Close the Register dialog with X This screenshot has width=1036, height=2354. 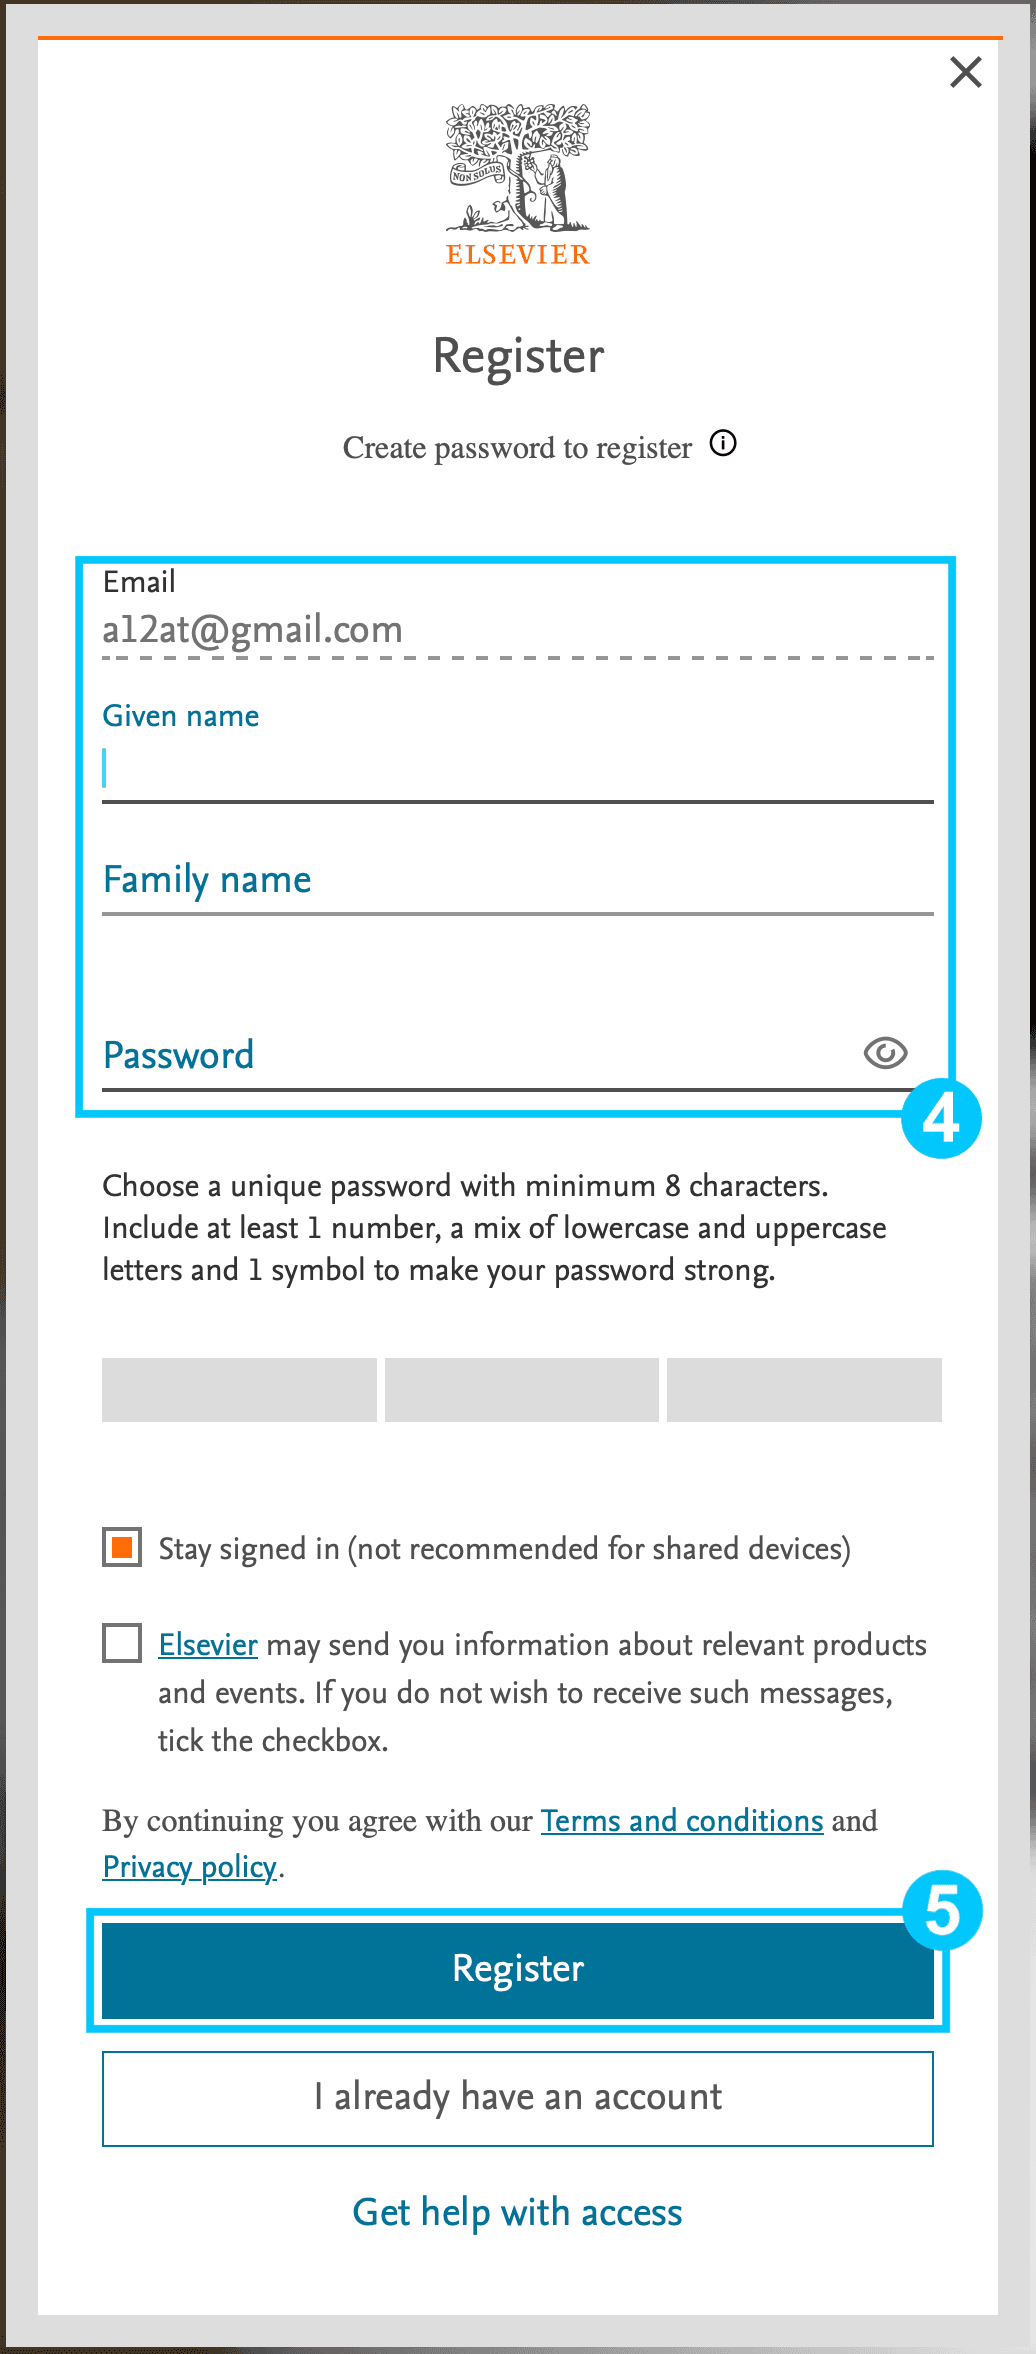(965, 72)
